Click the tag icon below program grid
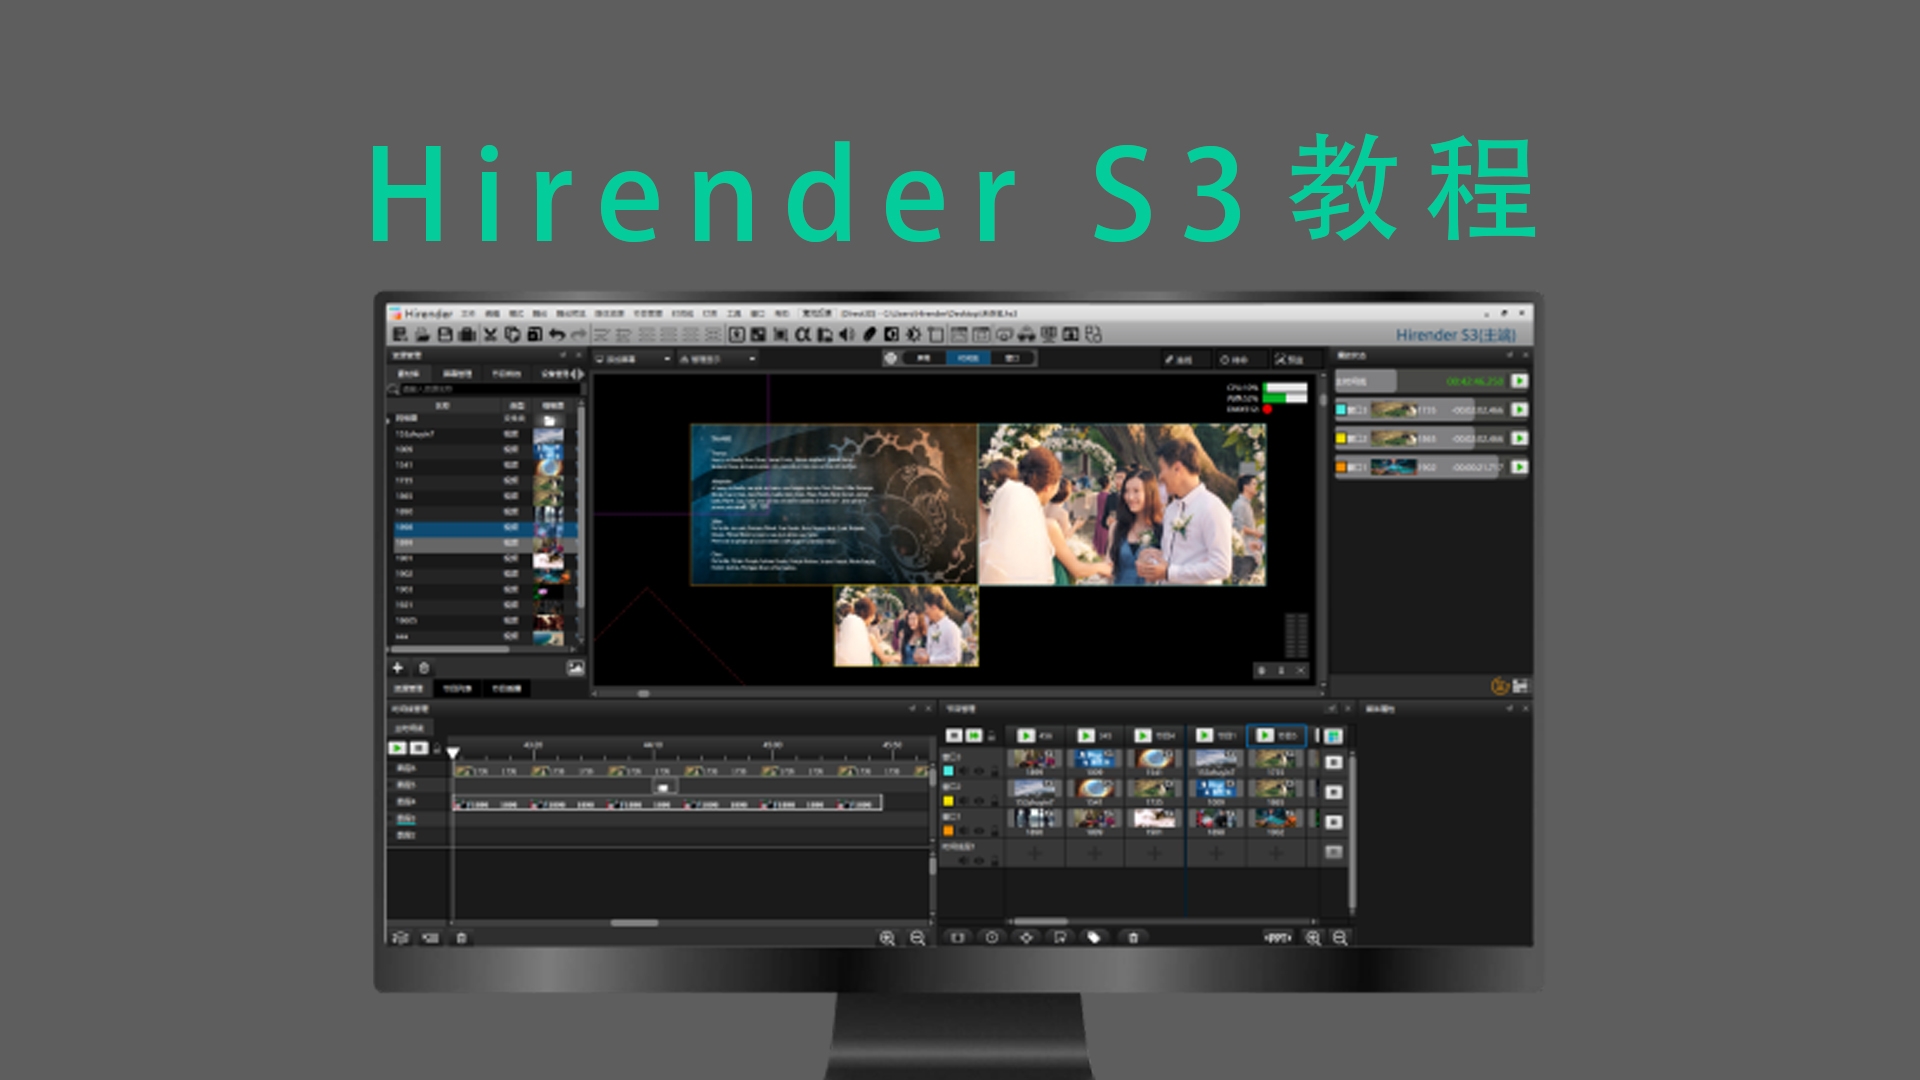Screen dimensions: 1920x1080 (x=1093, y=938)
